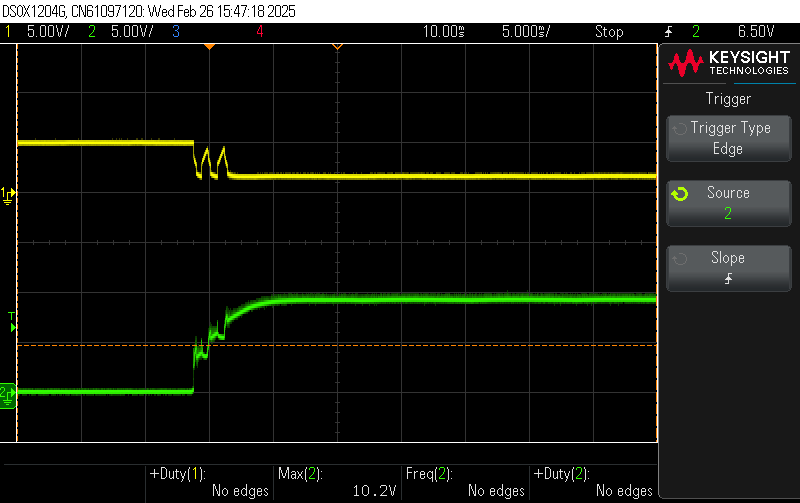Click the 6.50V trigger level readout
Viewport: 800px width, 503px height.
756,32
